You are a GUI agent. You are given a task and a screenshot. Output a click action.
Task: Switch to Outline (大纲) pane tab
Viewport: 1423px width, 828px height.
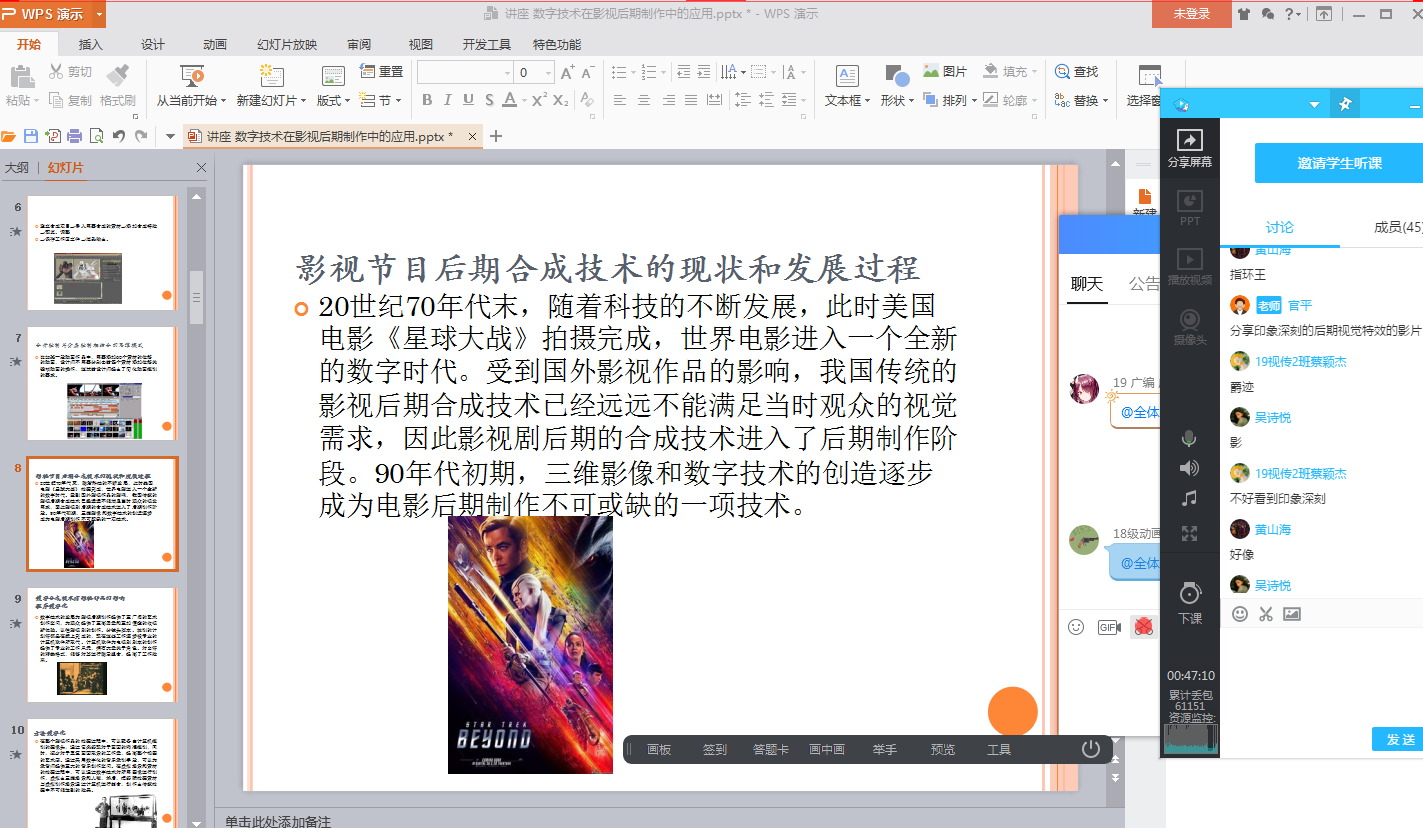[16, 167]
